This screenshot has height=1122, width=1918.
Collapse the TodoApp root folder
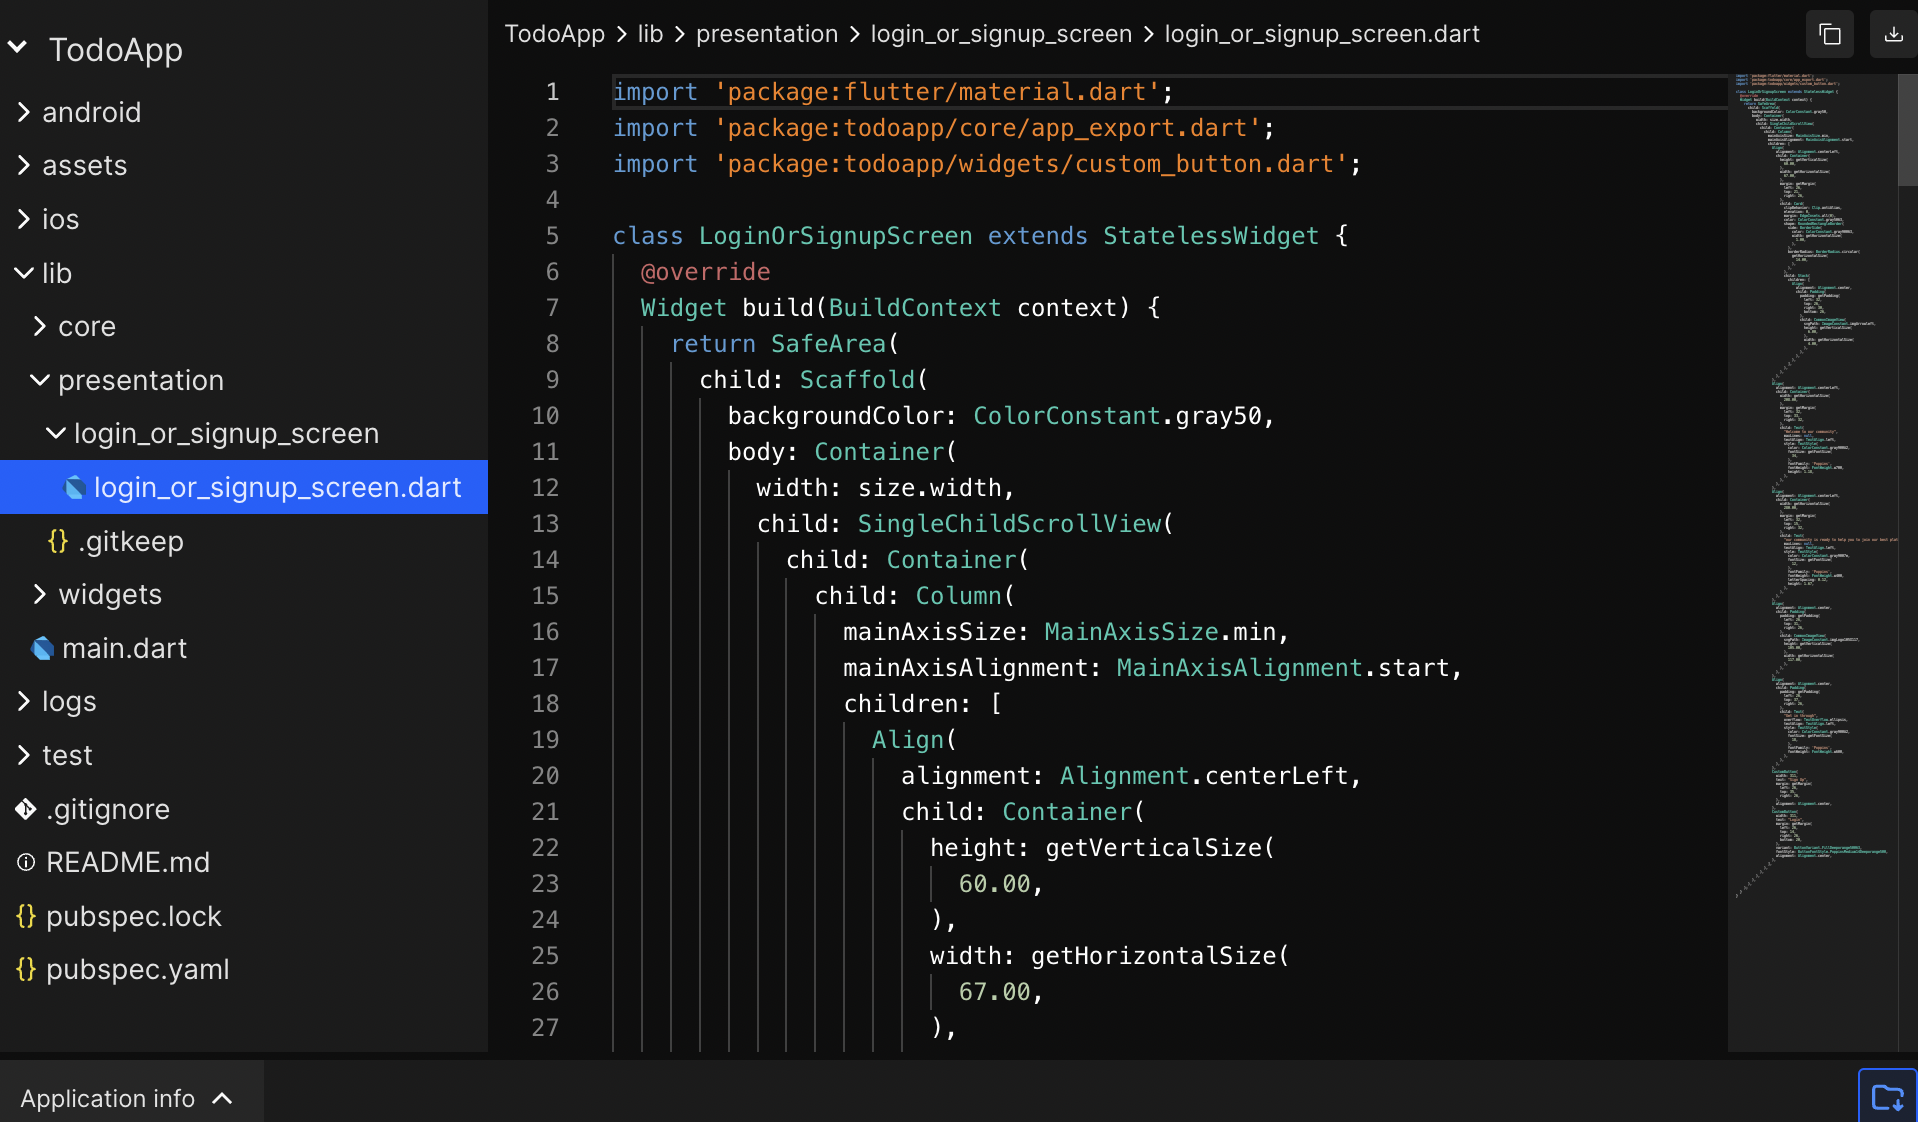[x=18, y=47]
